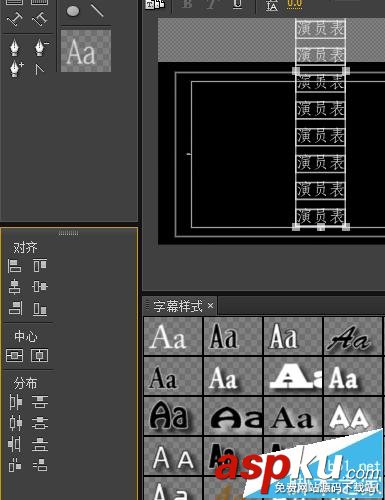
Task: Distribute objects with even vertical spacing
Action: pyautogui.click(x=40, y=465)
